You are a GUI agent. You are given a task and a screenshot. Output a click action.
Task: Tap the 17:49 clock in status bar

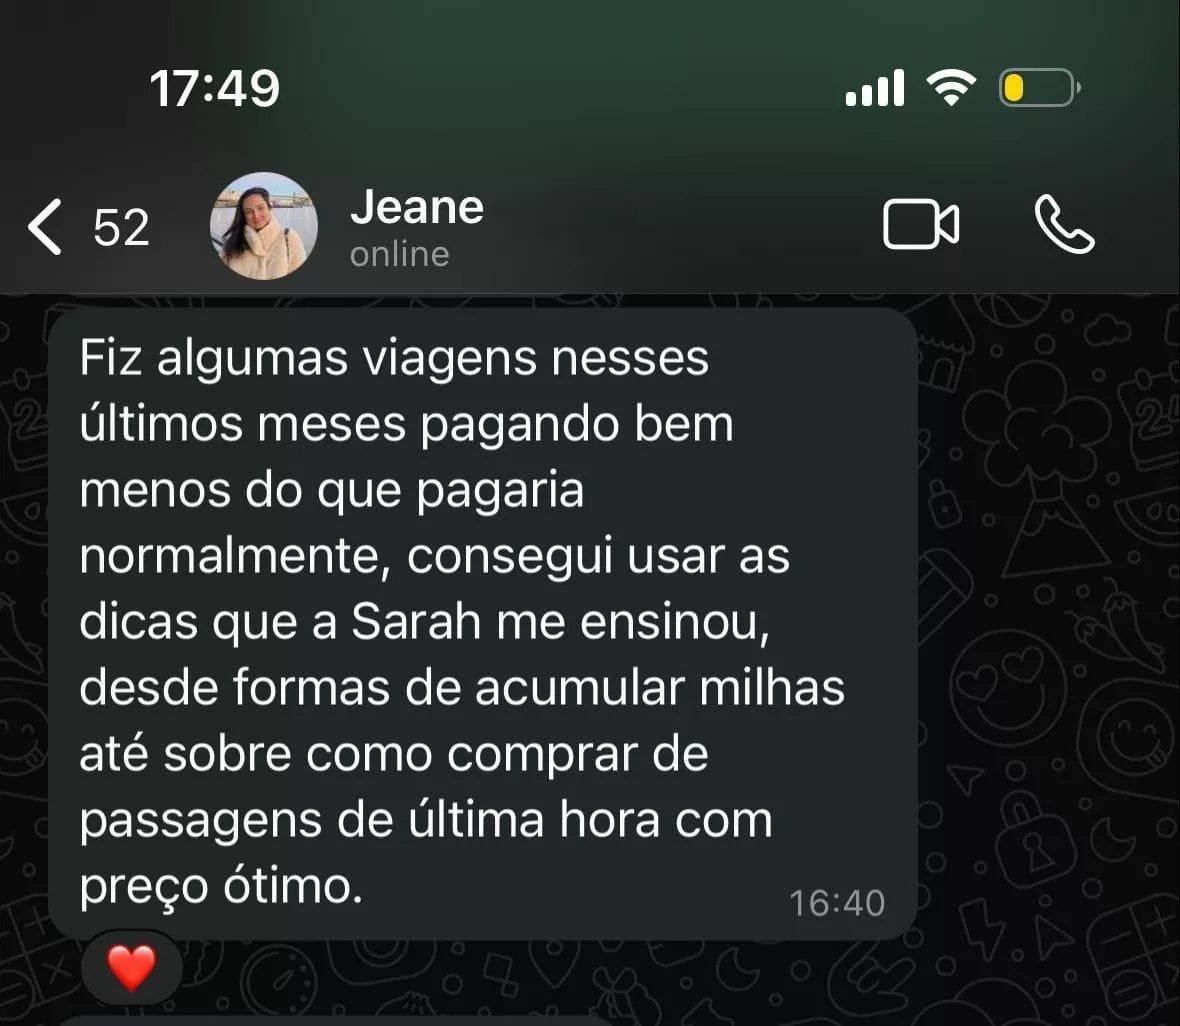tap(214, 88)
